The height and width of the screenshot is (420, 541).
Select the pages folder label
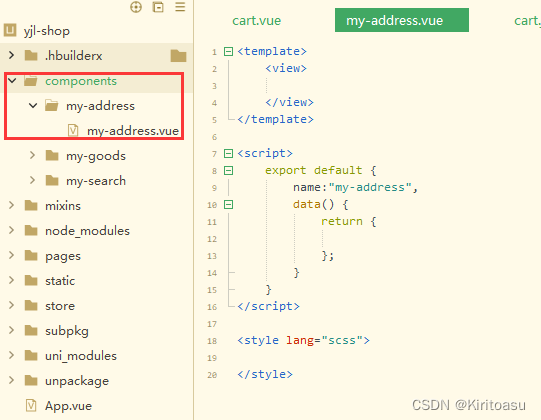[x=63, y=256]
